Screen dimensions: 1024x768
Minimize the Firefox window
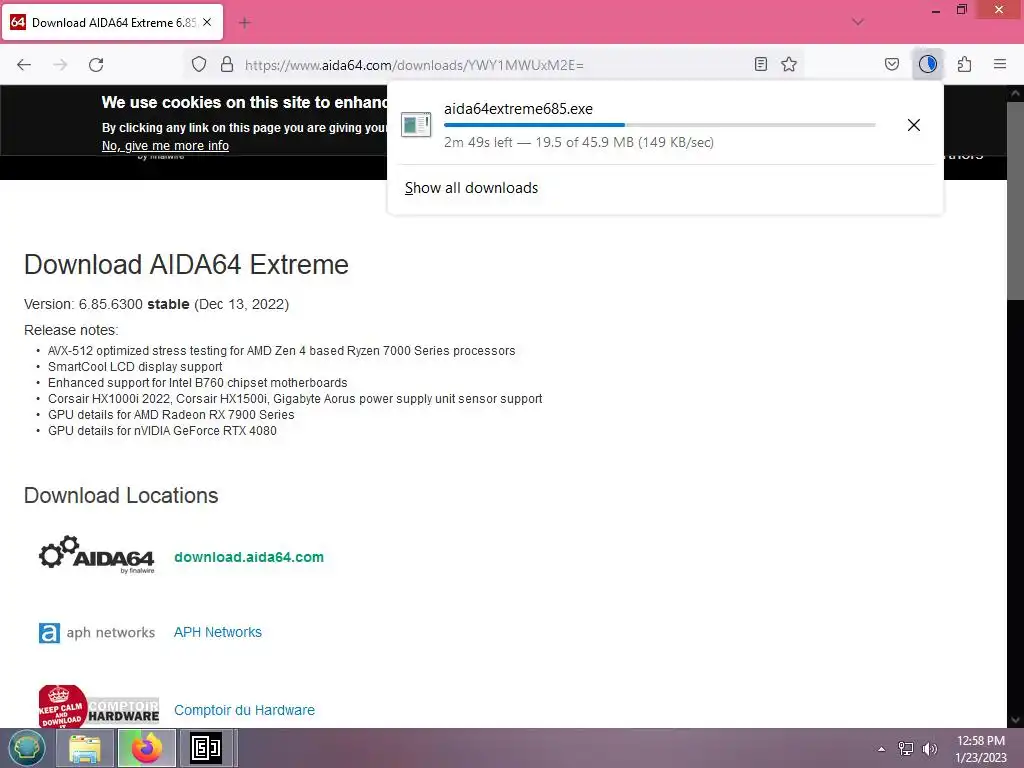coord(936,10)
